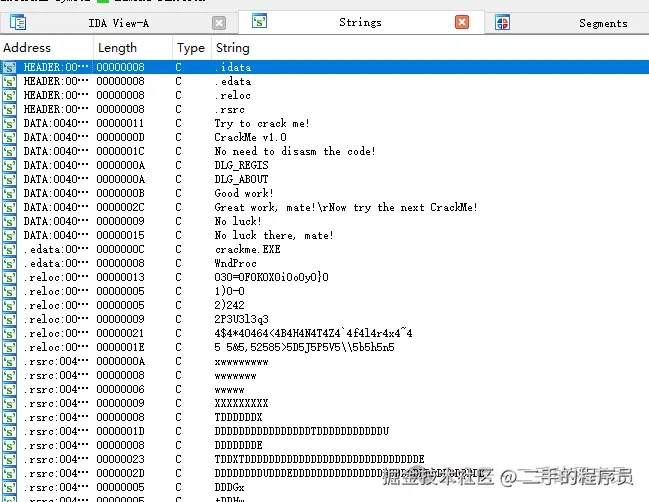Select the 'XXXXXXXXX' string
This screenshot has width=649, height=502.
click(x=241, y=403)
